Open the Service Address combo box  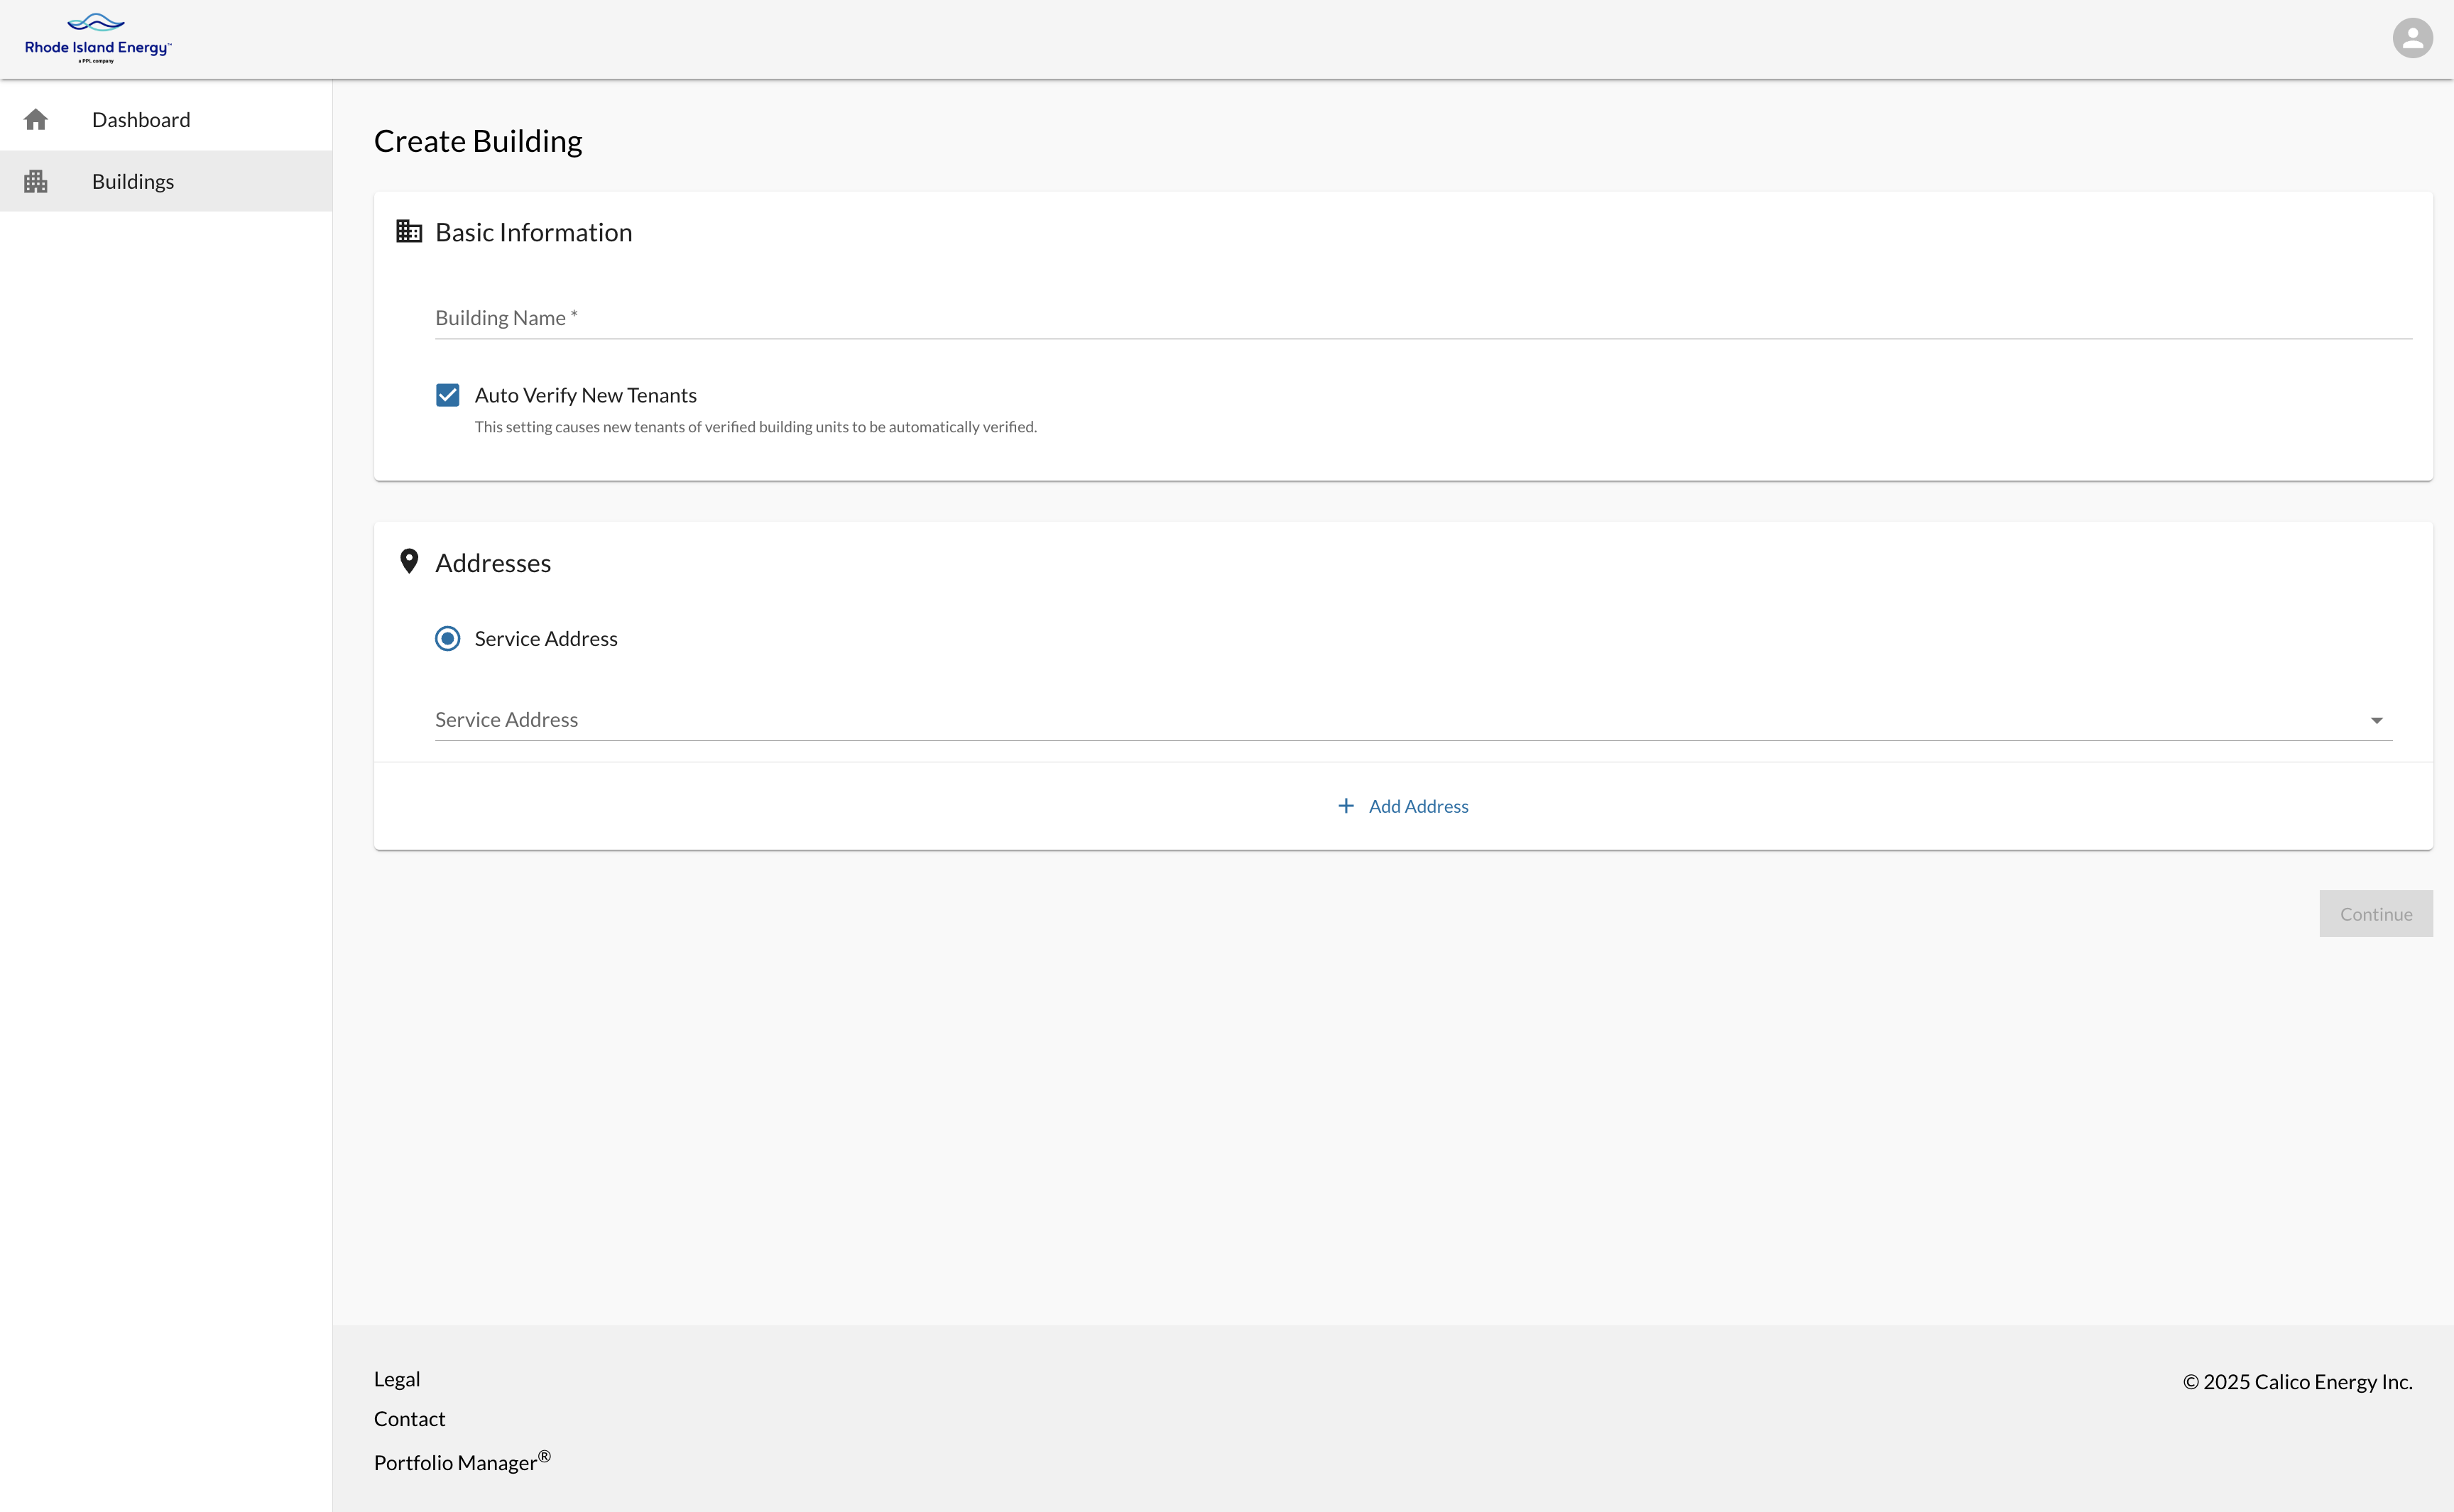click(x=1400, y=720)
